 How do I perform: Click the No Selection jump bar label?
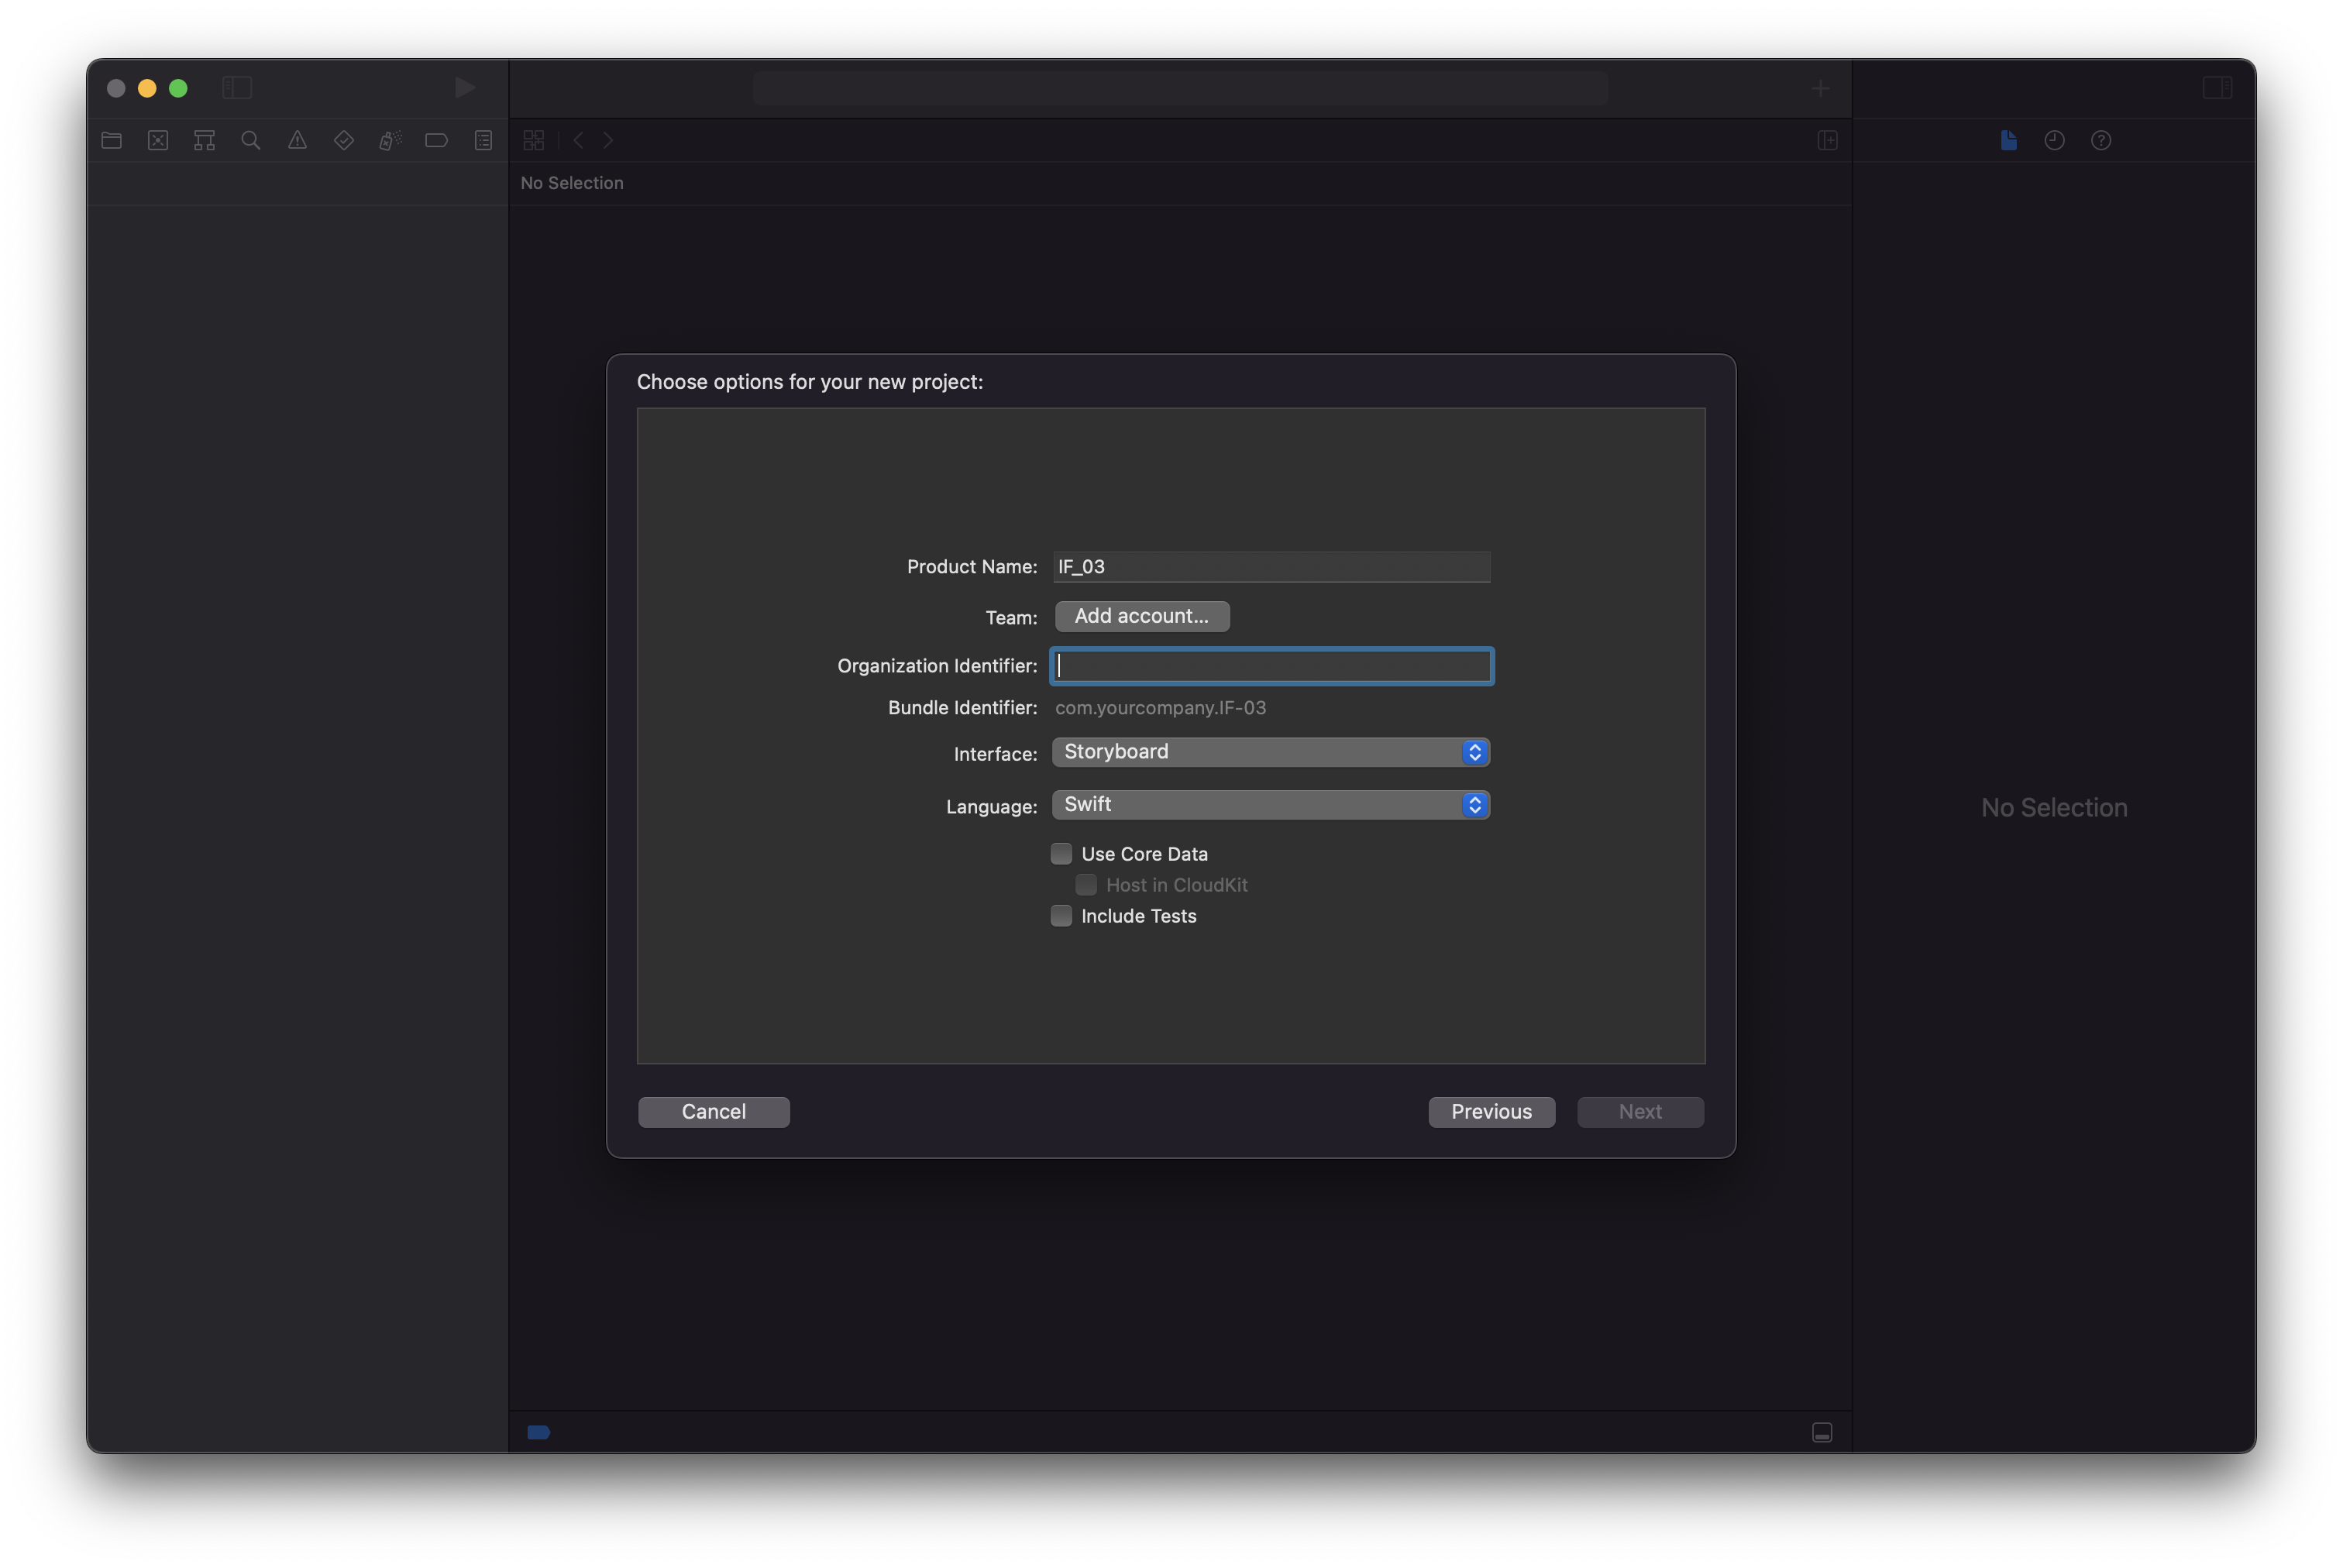click(x=572, y=183)
